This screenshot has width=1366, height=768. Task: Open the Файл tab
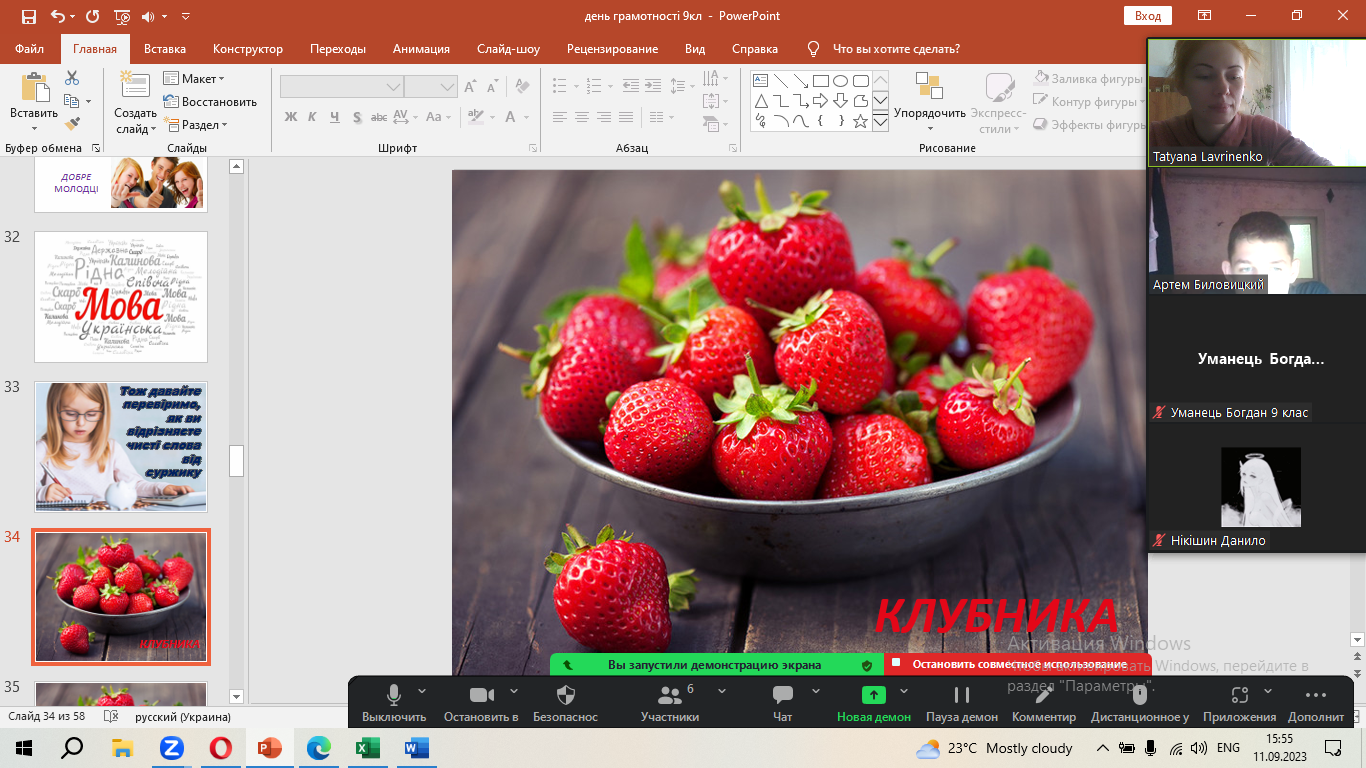tap(30, 48)
